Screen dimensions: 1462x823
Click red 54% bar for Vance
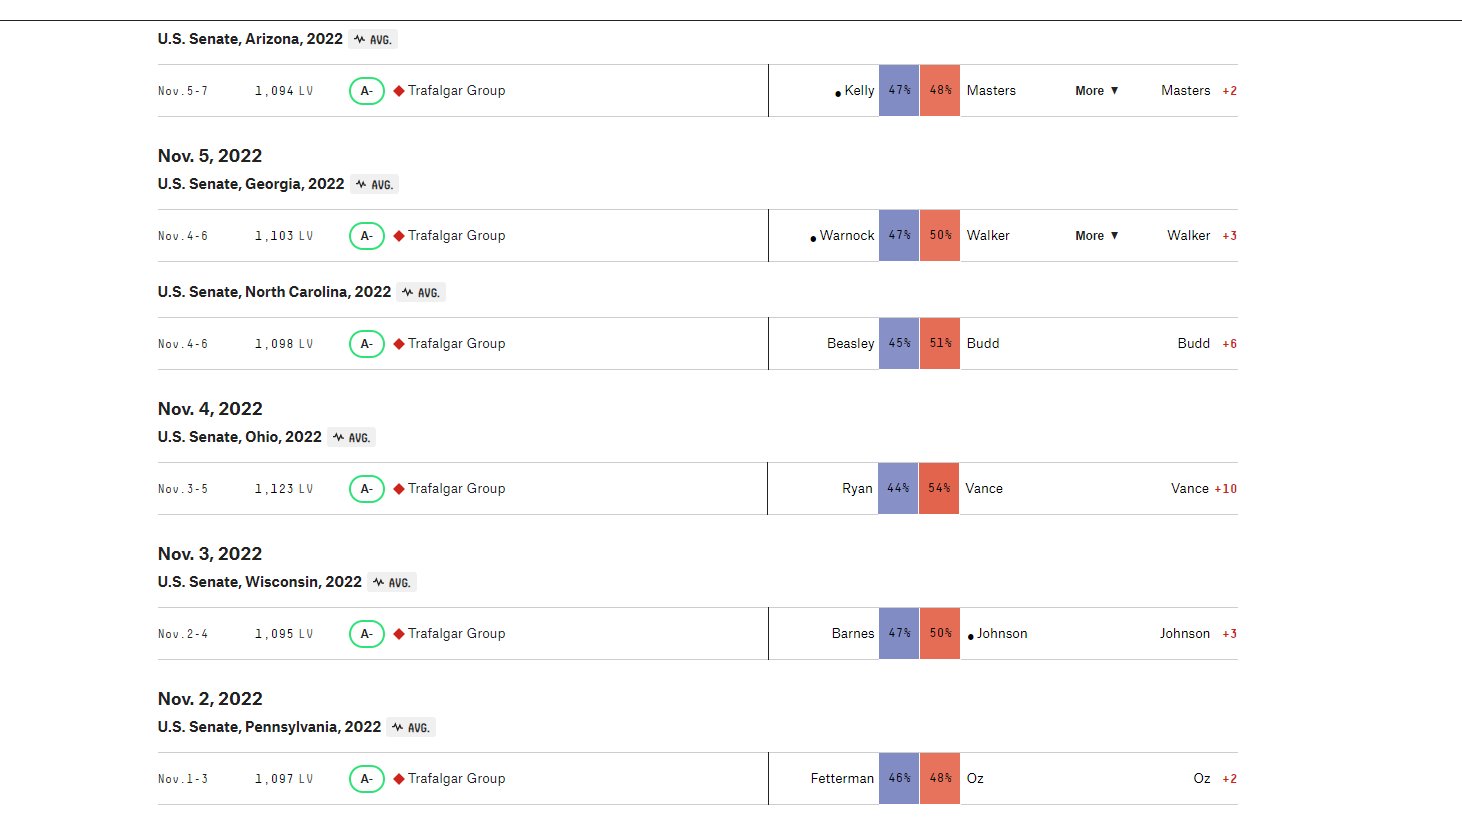pyautogui.click(x=939, y=489)
